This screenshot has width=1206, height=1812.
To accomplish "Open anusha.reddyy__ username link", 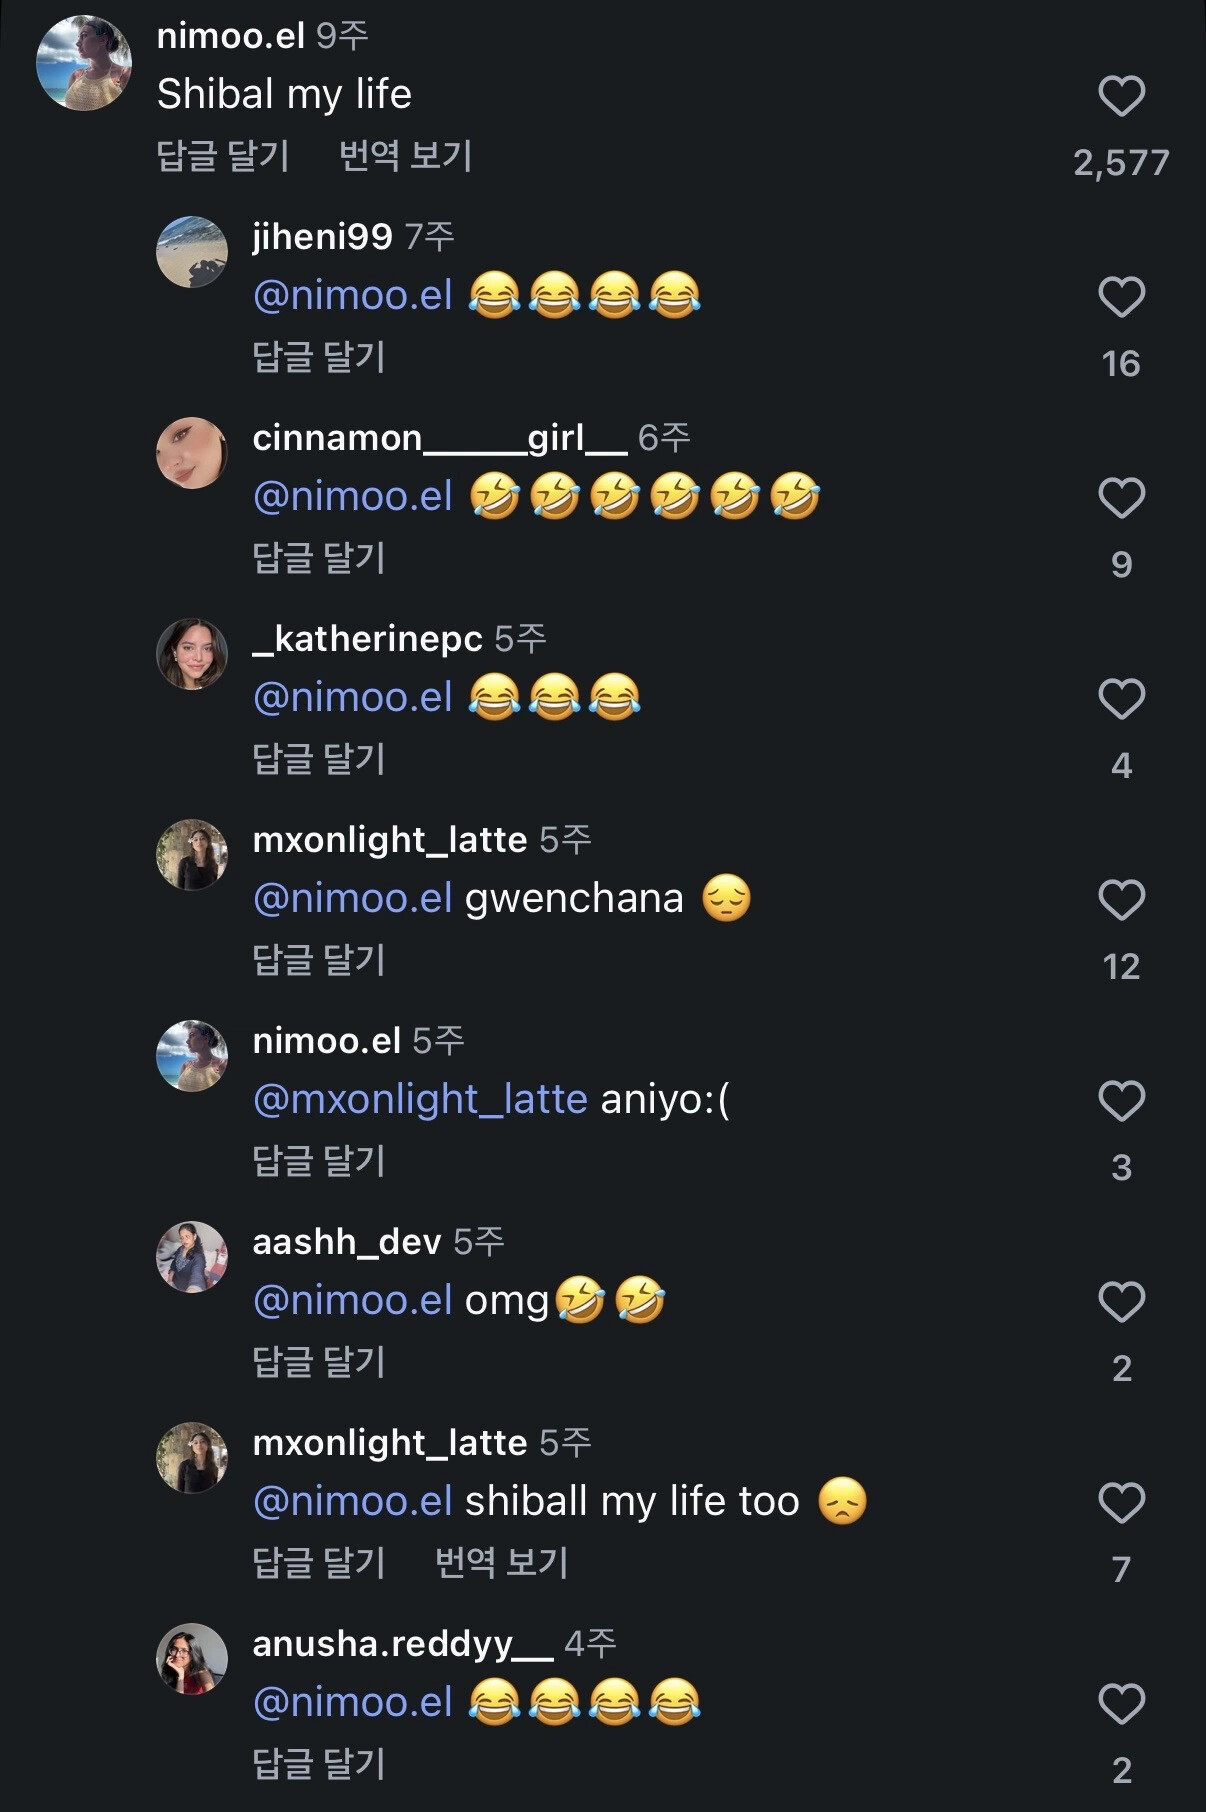I will point(402,1644).
